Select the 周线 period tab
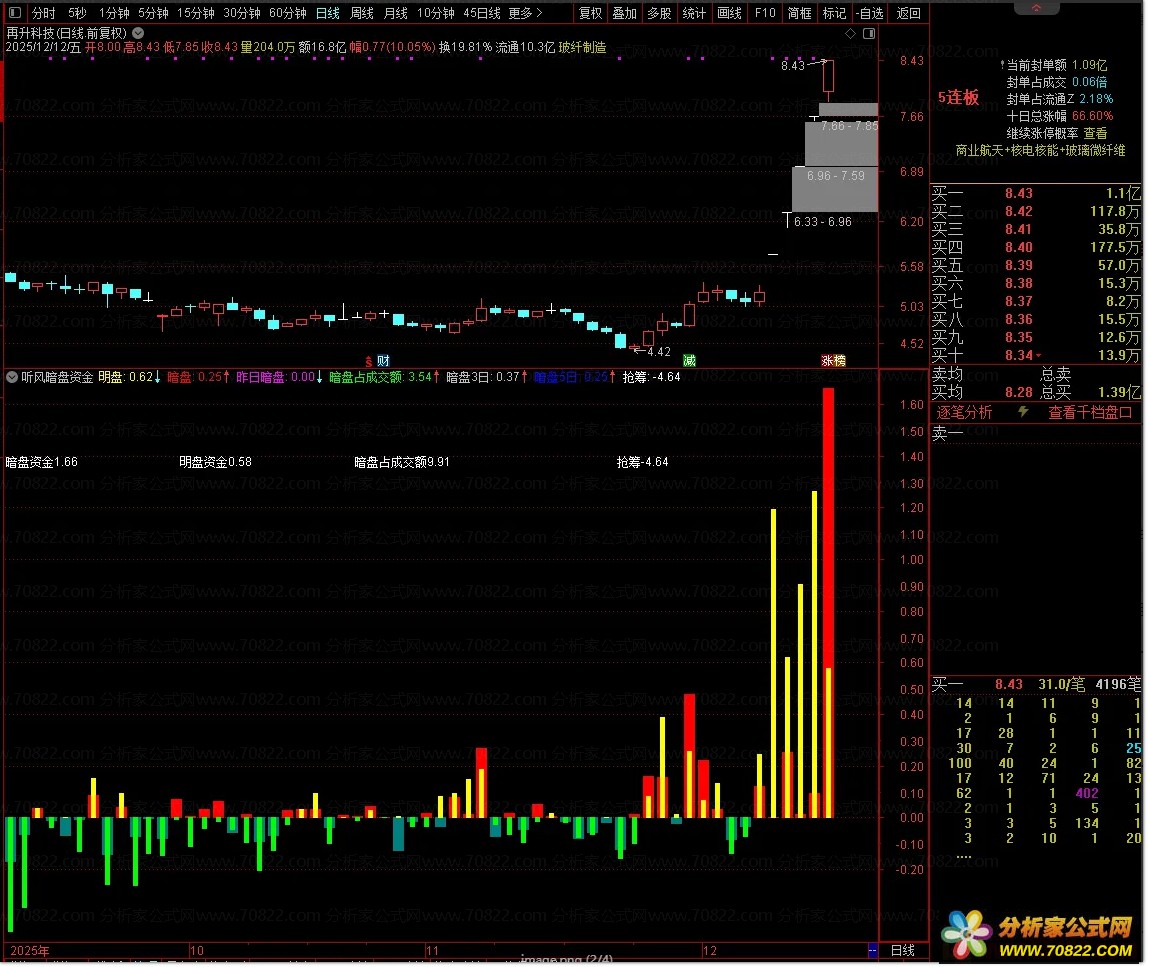The image size is (1149, 967). point(362,12)
